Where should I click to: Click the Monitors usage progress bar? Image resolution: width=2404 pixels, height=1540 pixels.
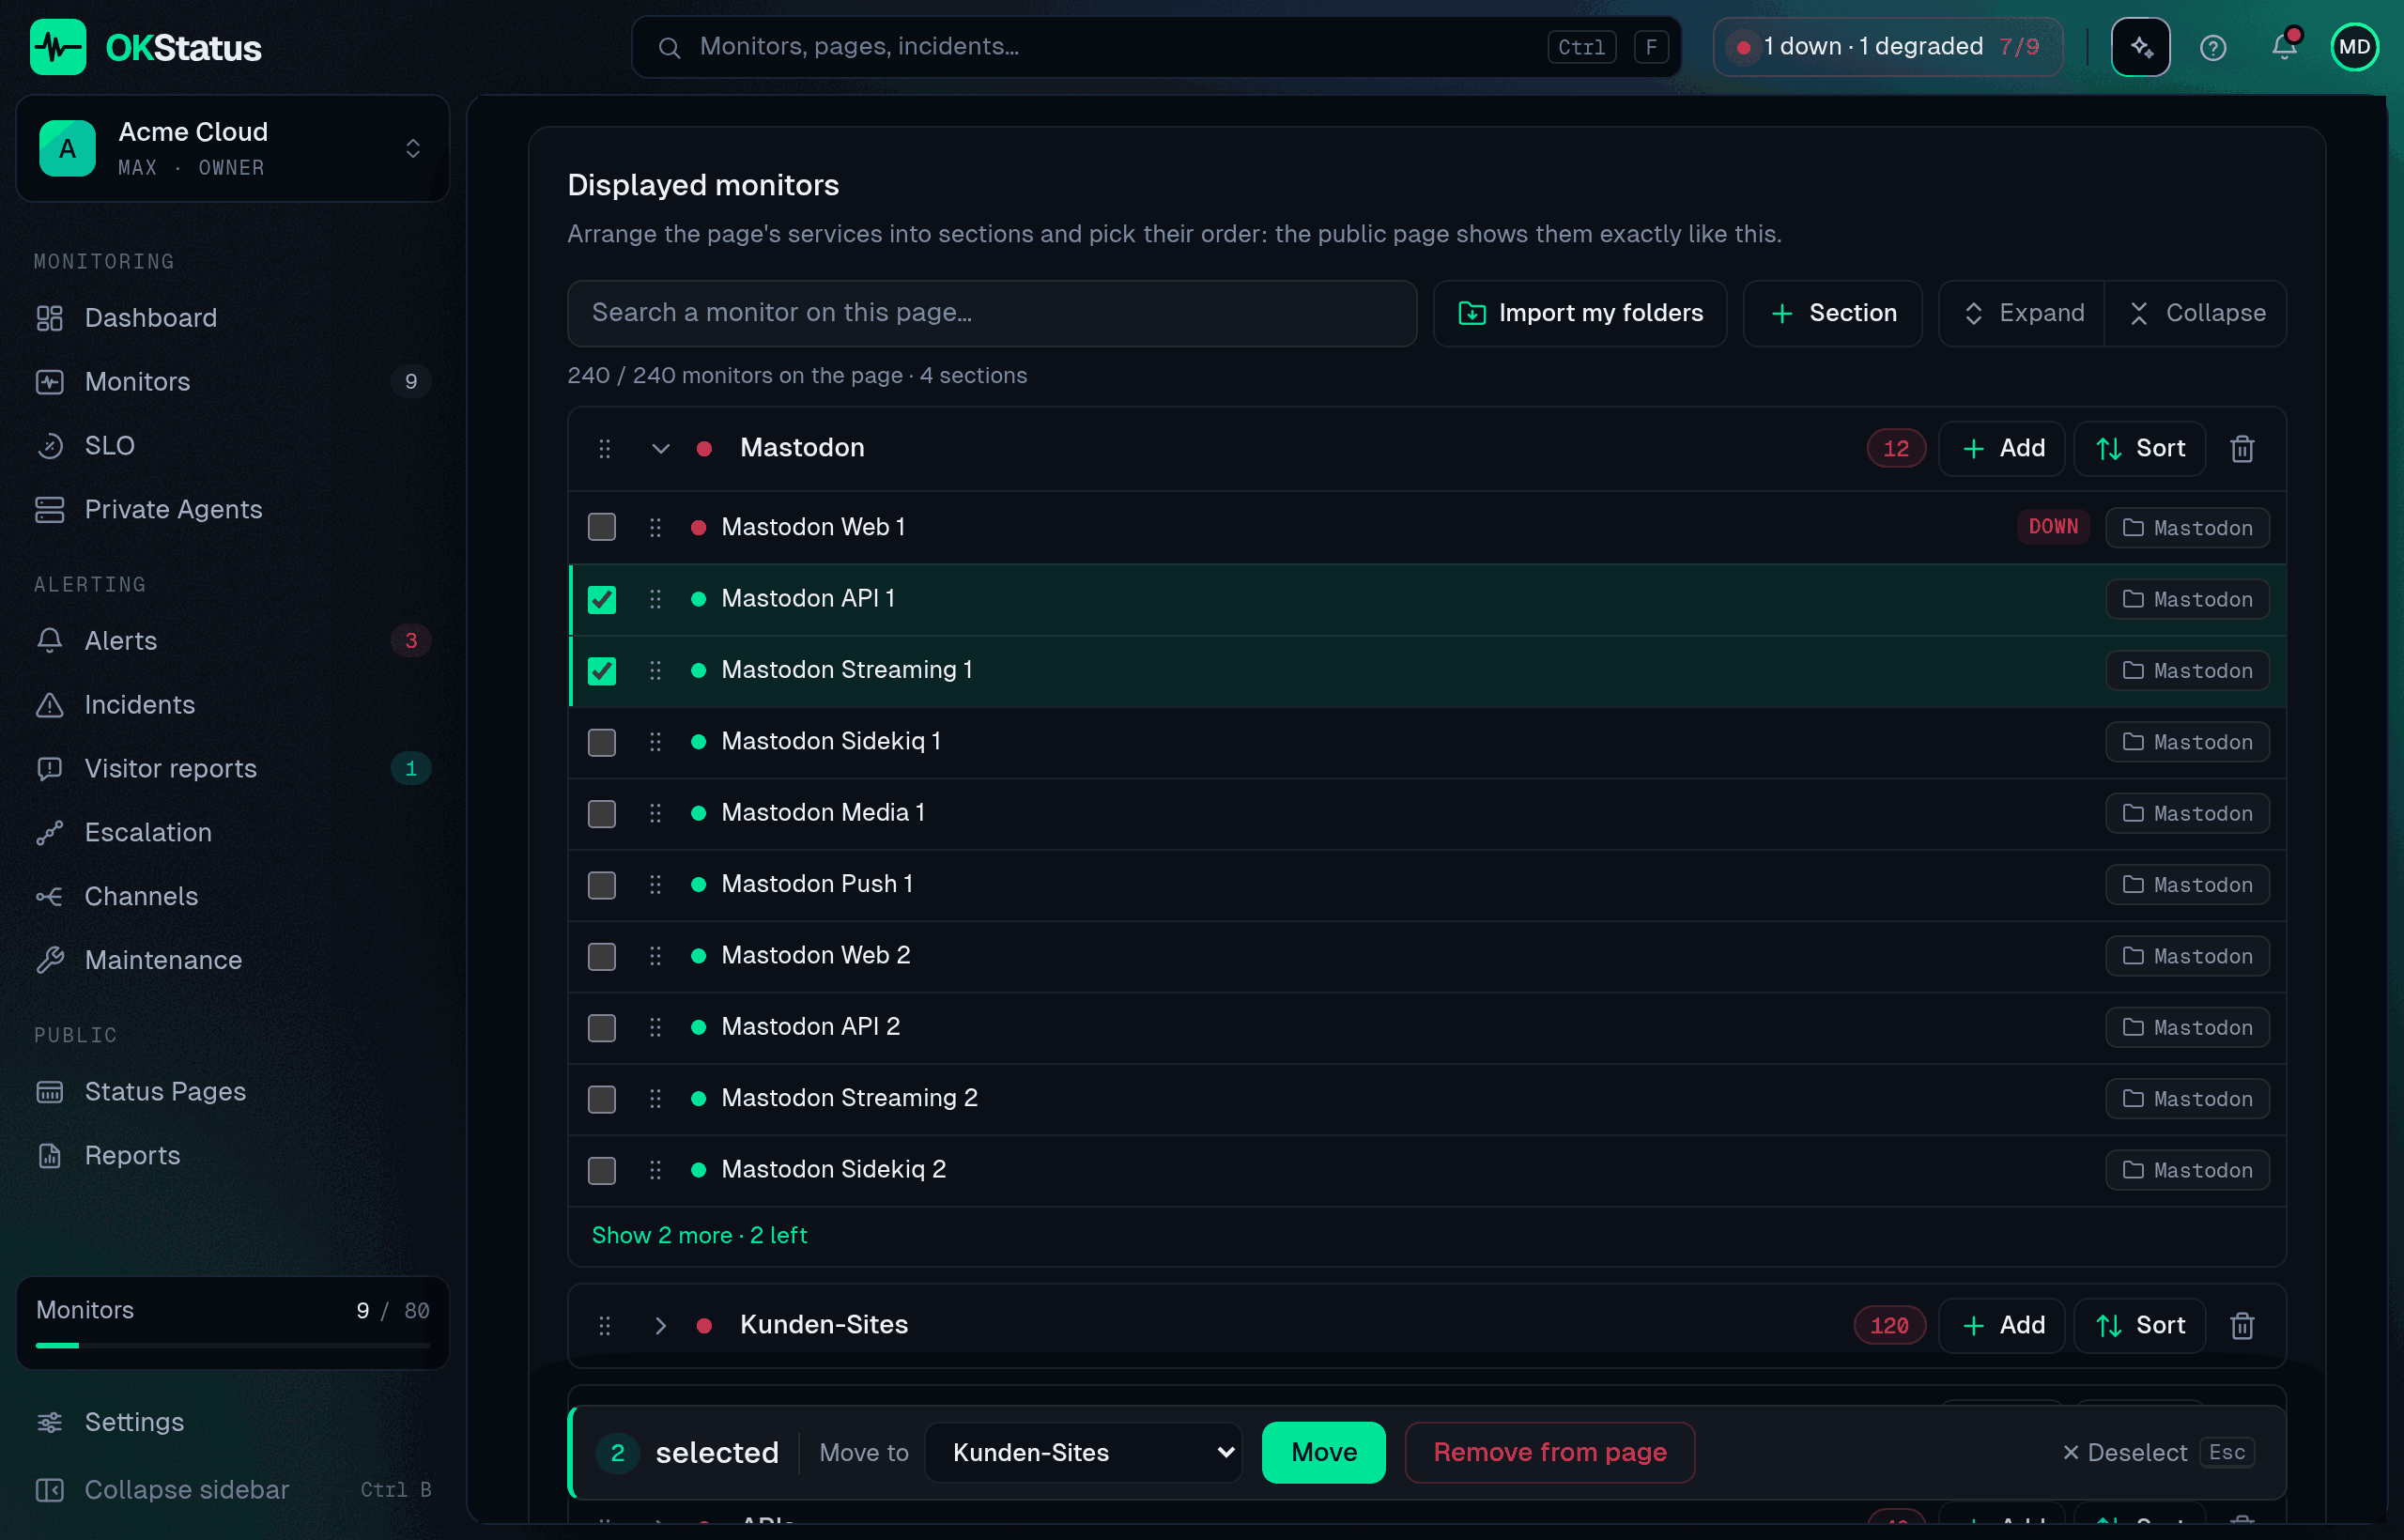click(x=232, y=1345)
